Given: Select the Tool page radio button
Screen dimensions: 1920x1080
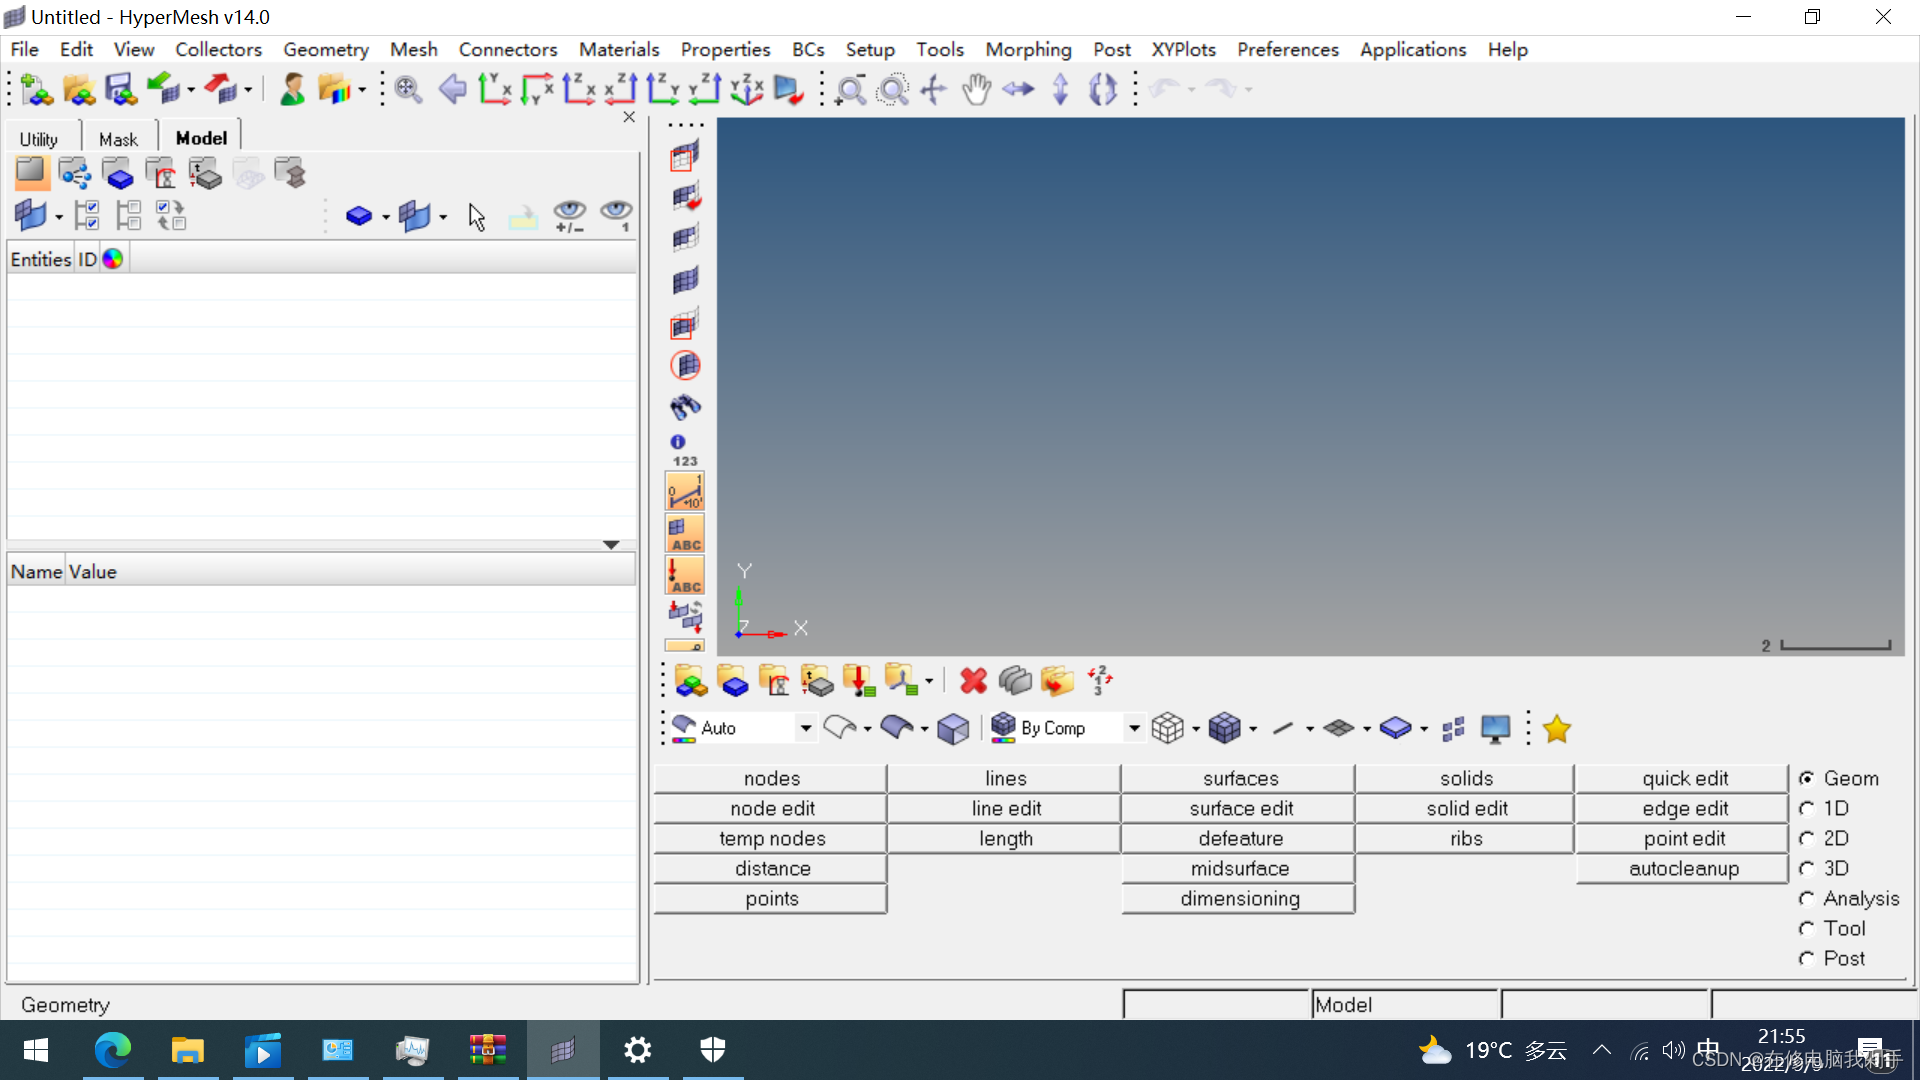Looking at the screenshot, I should (x=1807, y=929).
